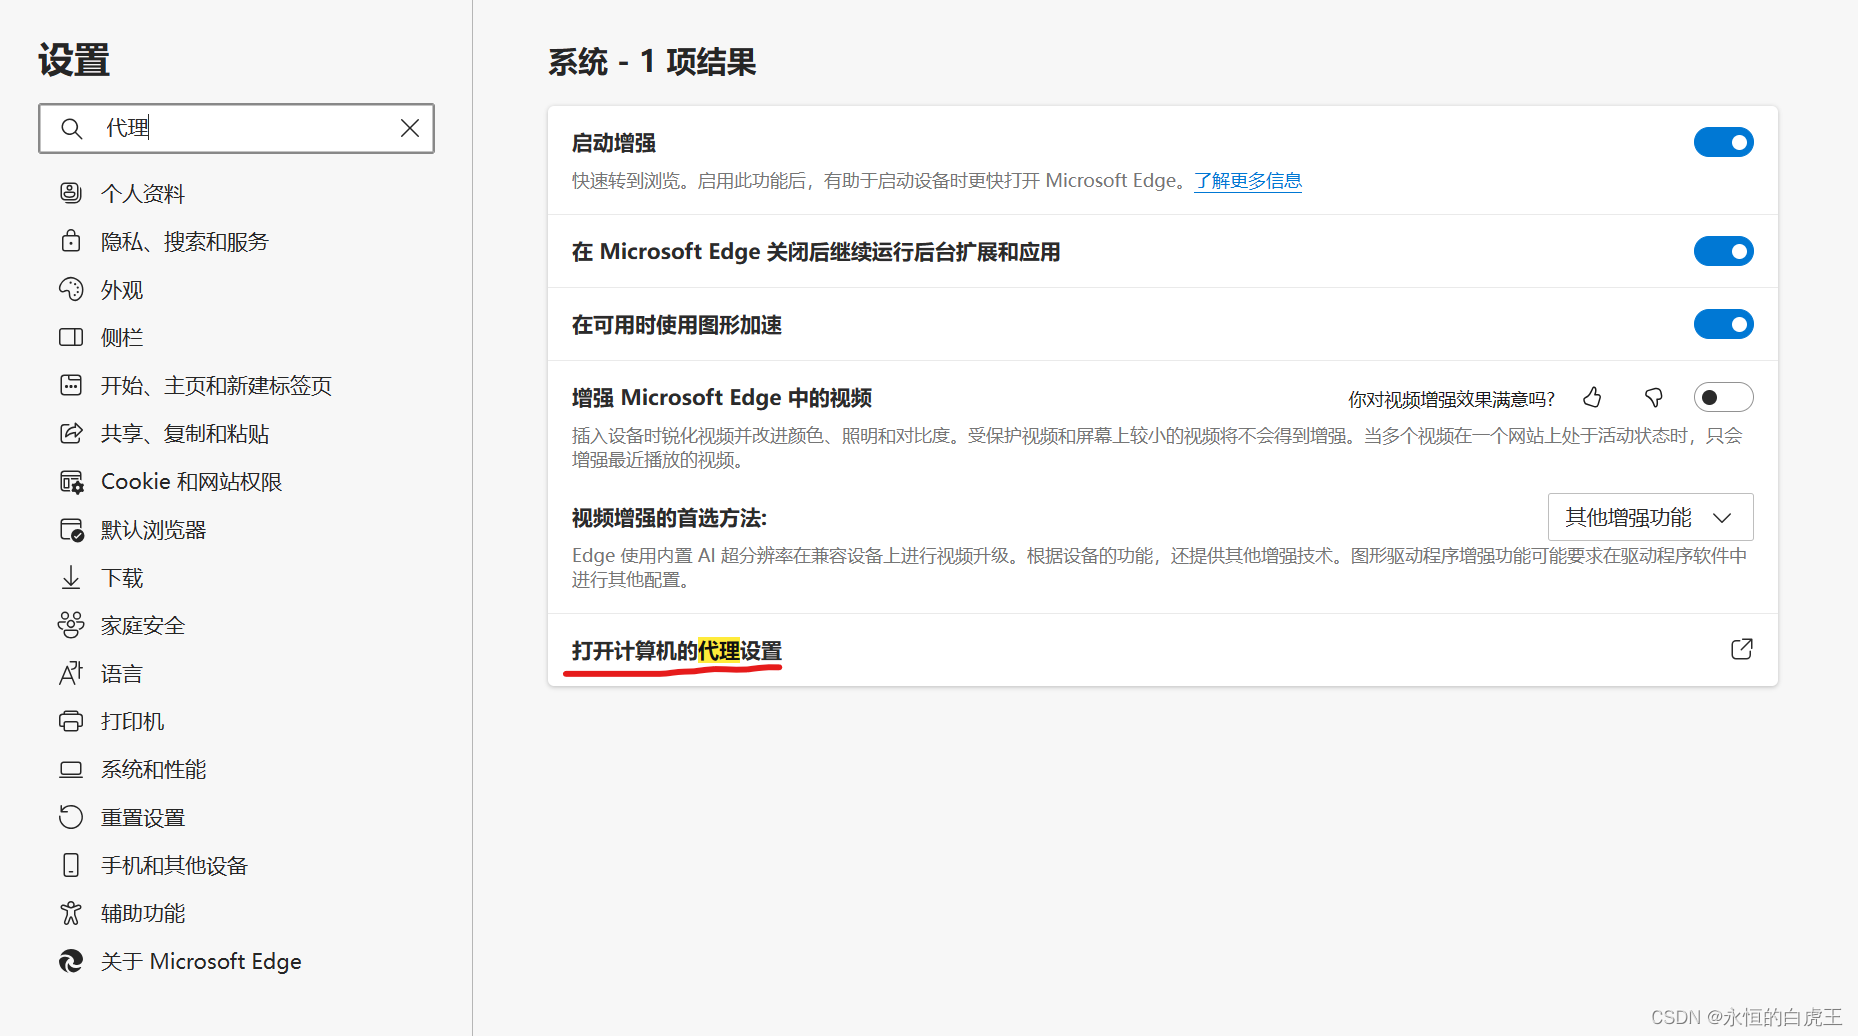Click the 侧栏 sidebar icon
1858x1036 pixels.
click(x=71, y=337)
